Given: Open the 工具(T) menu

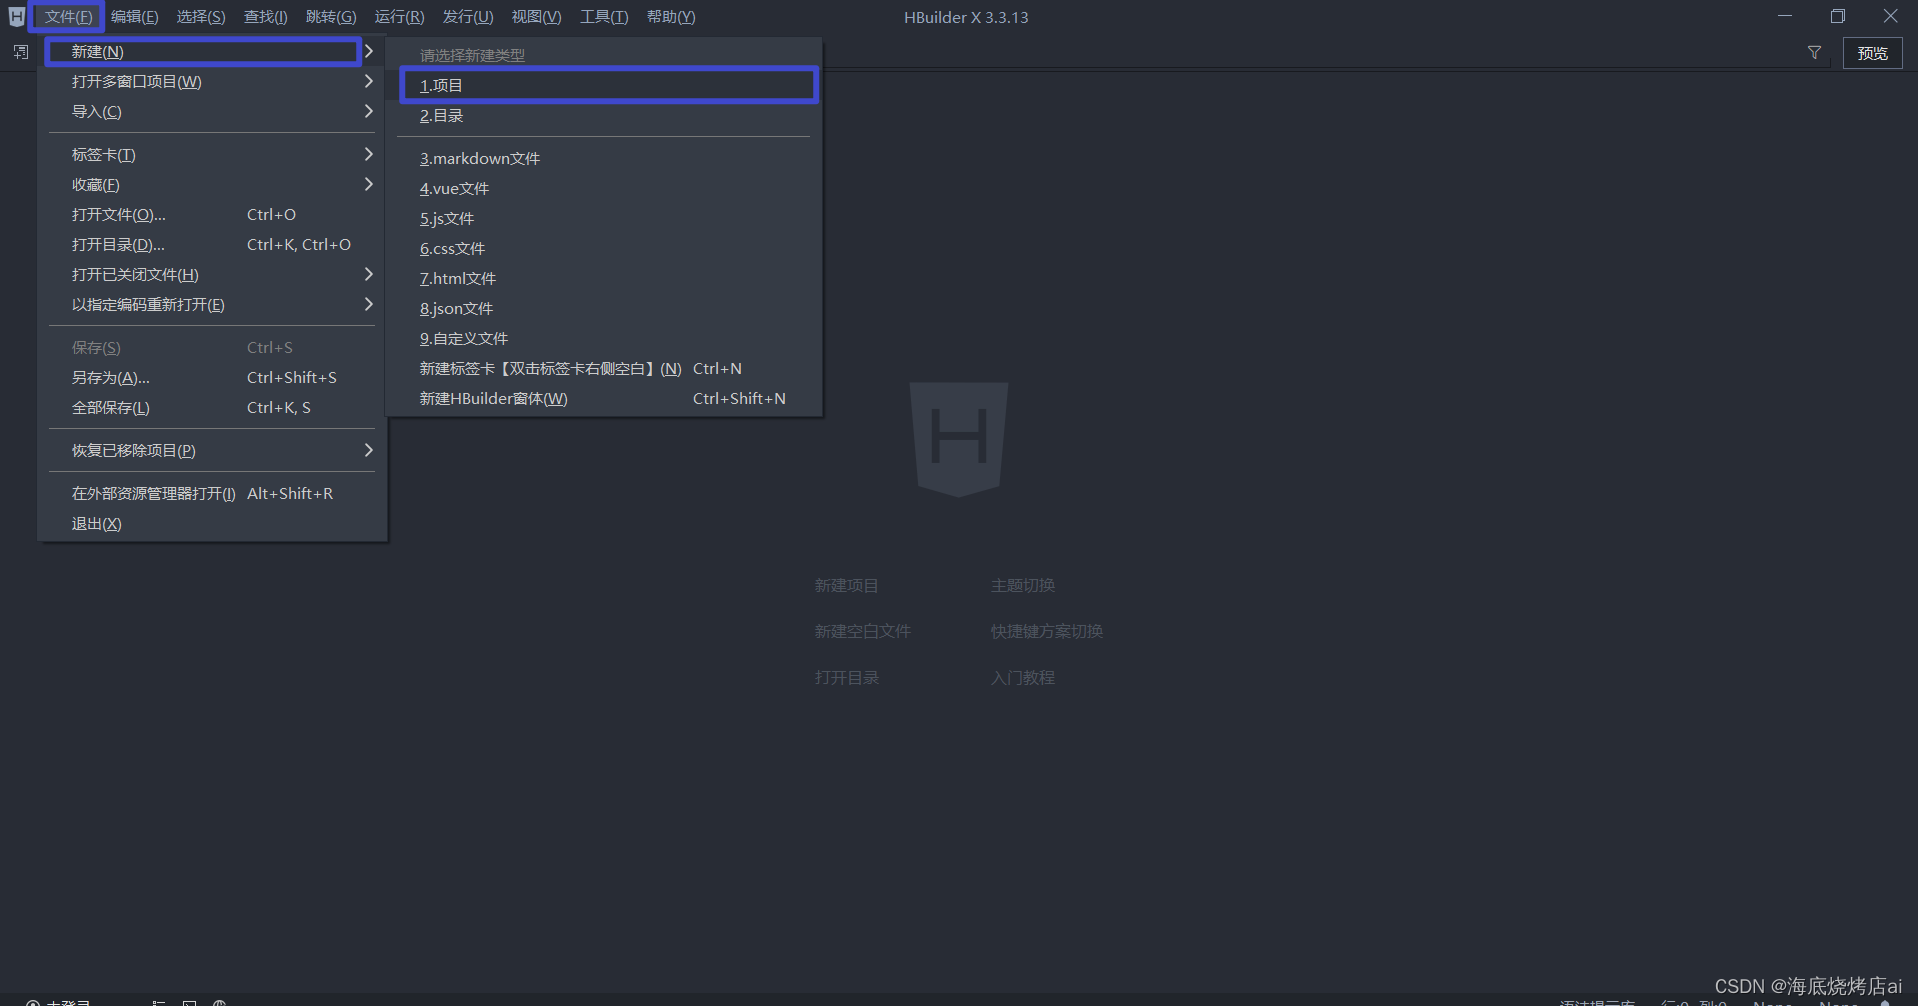Looking at the screenshot, I should 604,17.
